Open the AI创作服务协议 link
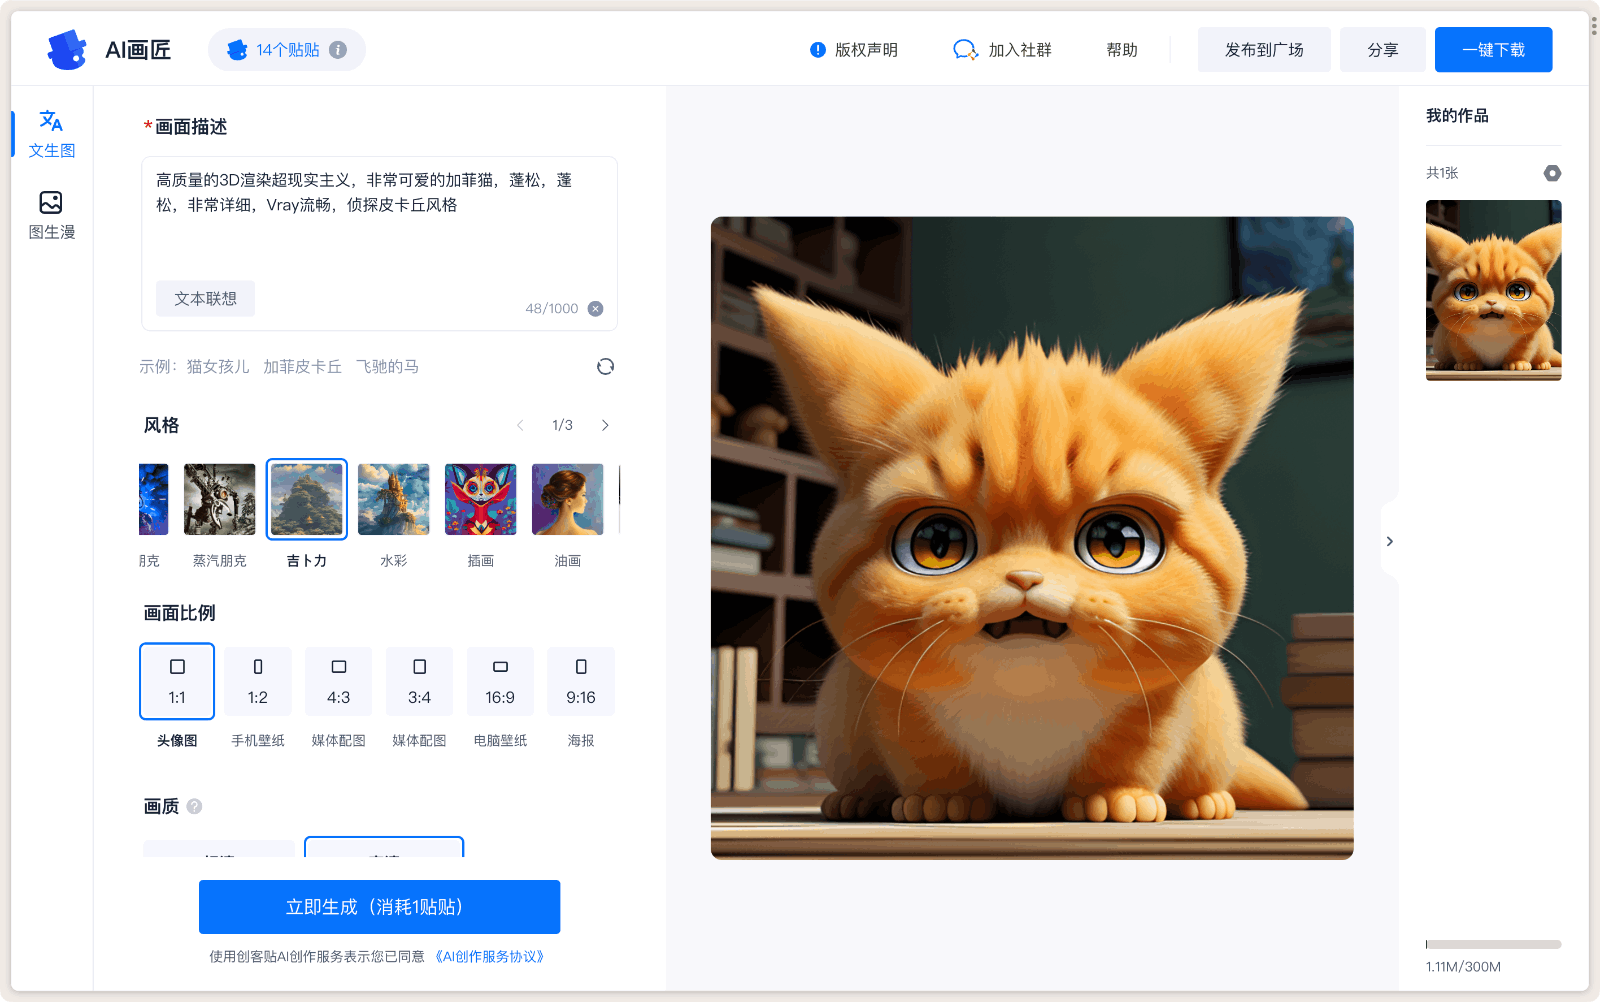This screenshot has height=1002, width=1600. pos(490,957)
